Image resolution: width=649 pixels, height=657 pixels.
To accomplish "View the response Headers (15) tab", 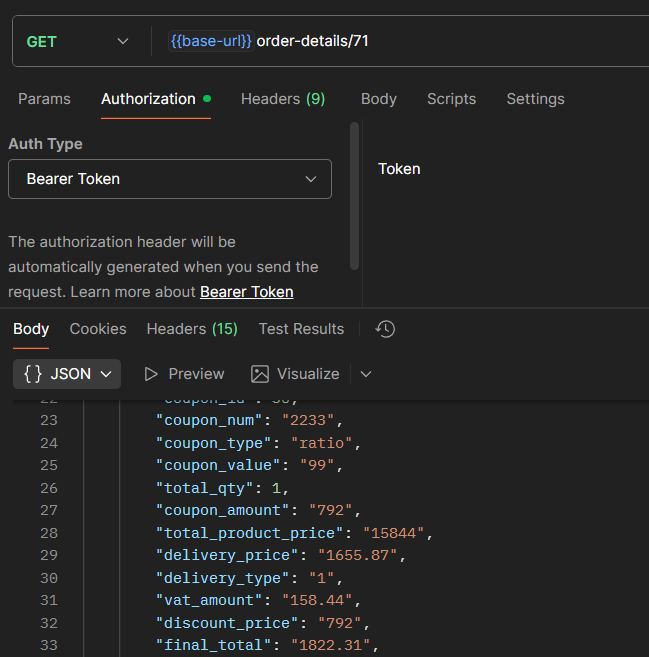I will [192, 329].
